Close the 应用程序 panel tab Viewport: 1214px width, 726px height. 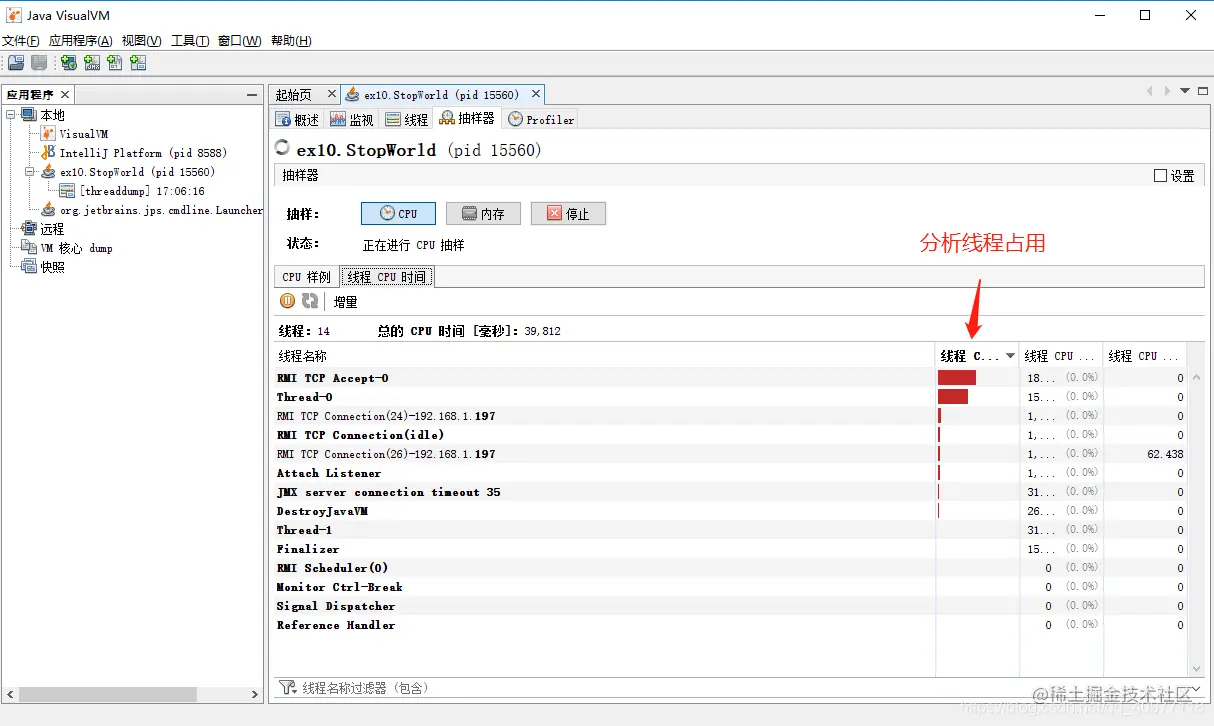[x=65, y=95]
